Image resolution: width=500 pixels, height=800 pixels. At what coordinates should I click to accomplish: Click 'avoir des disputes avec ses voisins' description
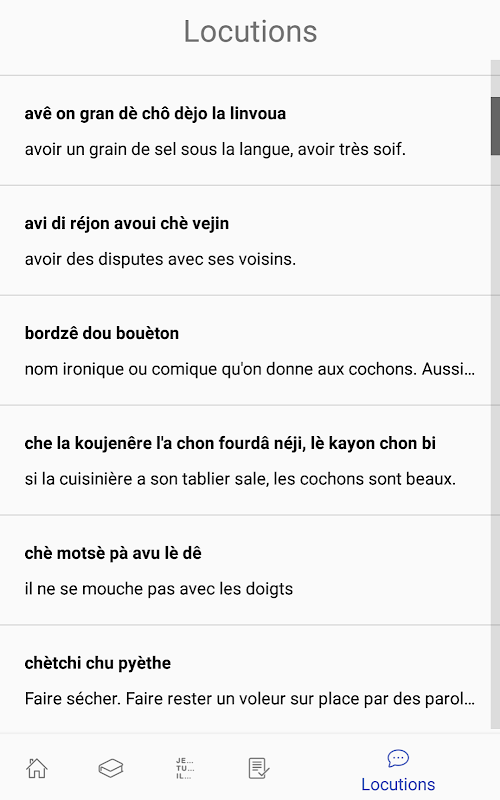160,259
